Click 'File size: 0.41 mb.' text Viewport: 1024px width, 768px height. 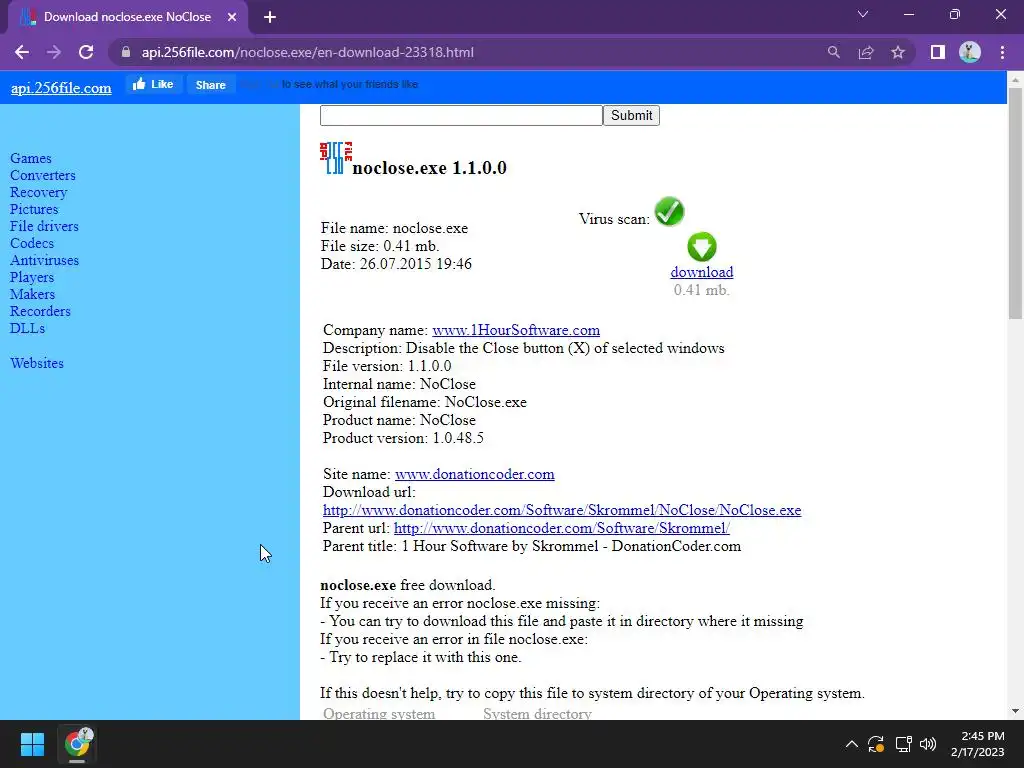380,246
